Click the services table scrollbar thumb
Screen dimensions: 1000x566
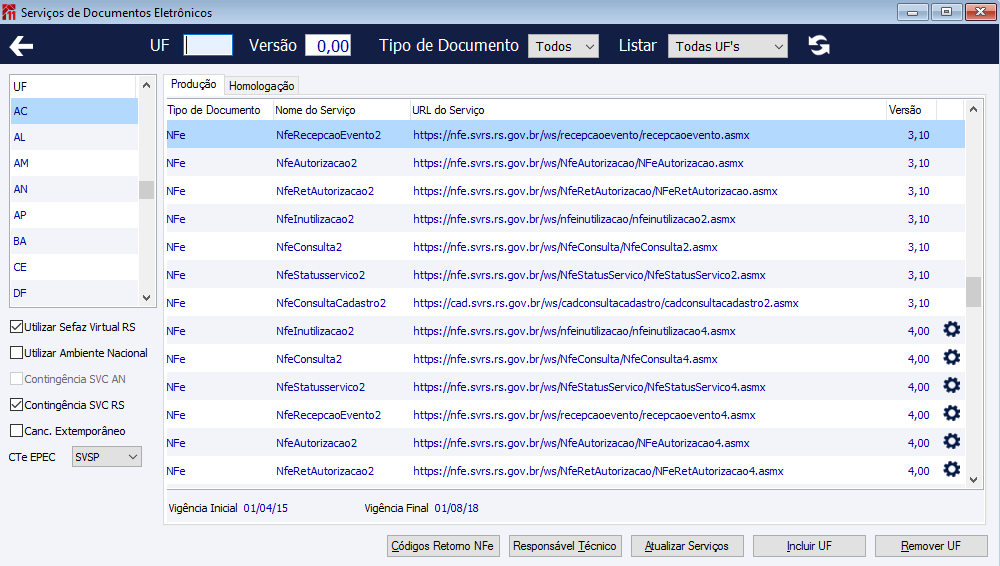click(973, 292)
